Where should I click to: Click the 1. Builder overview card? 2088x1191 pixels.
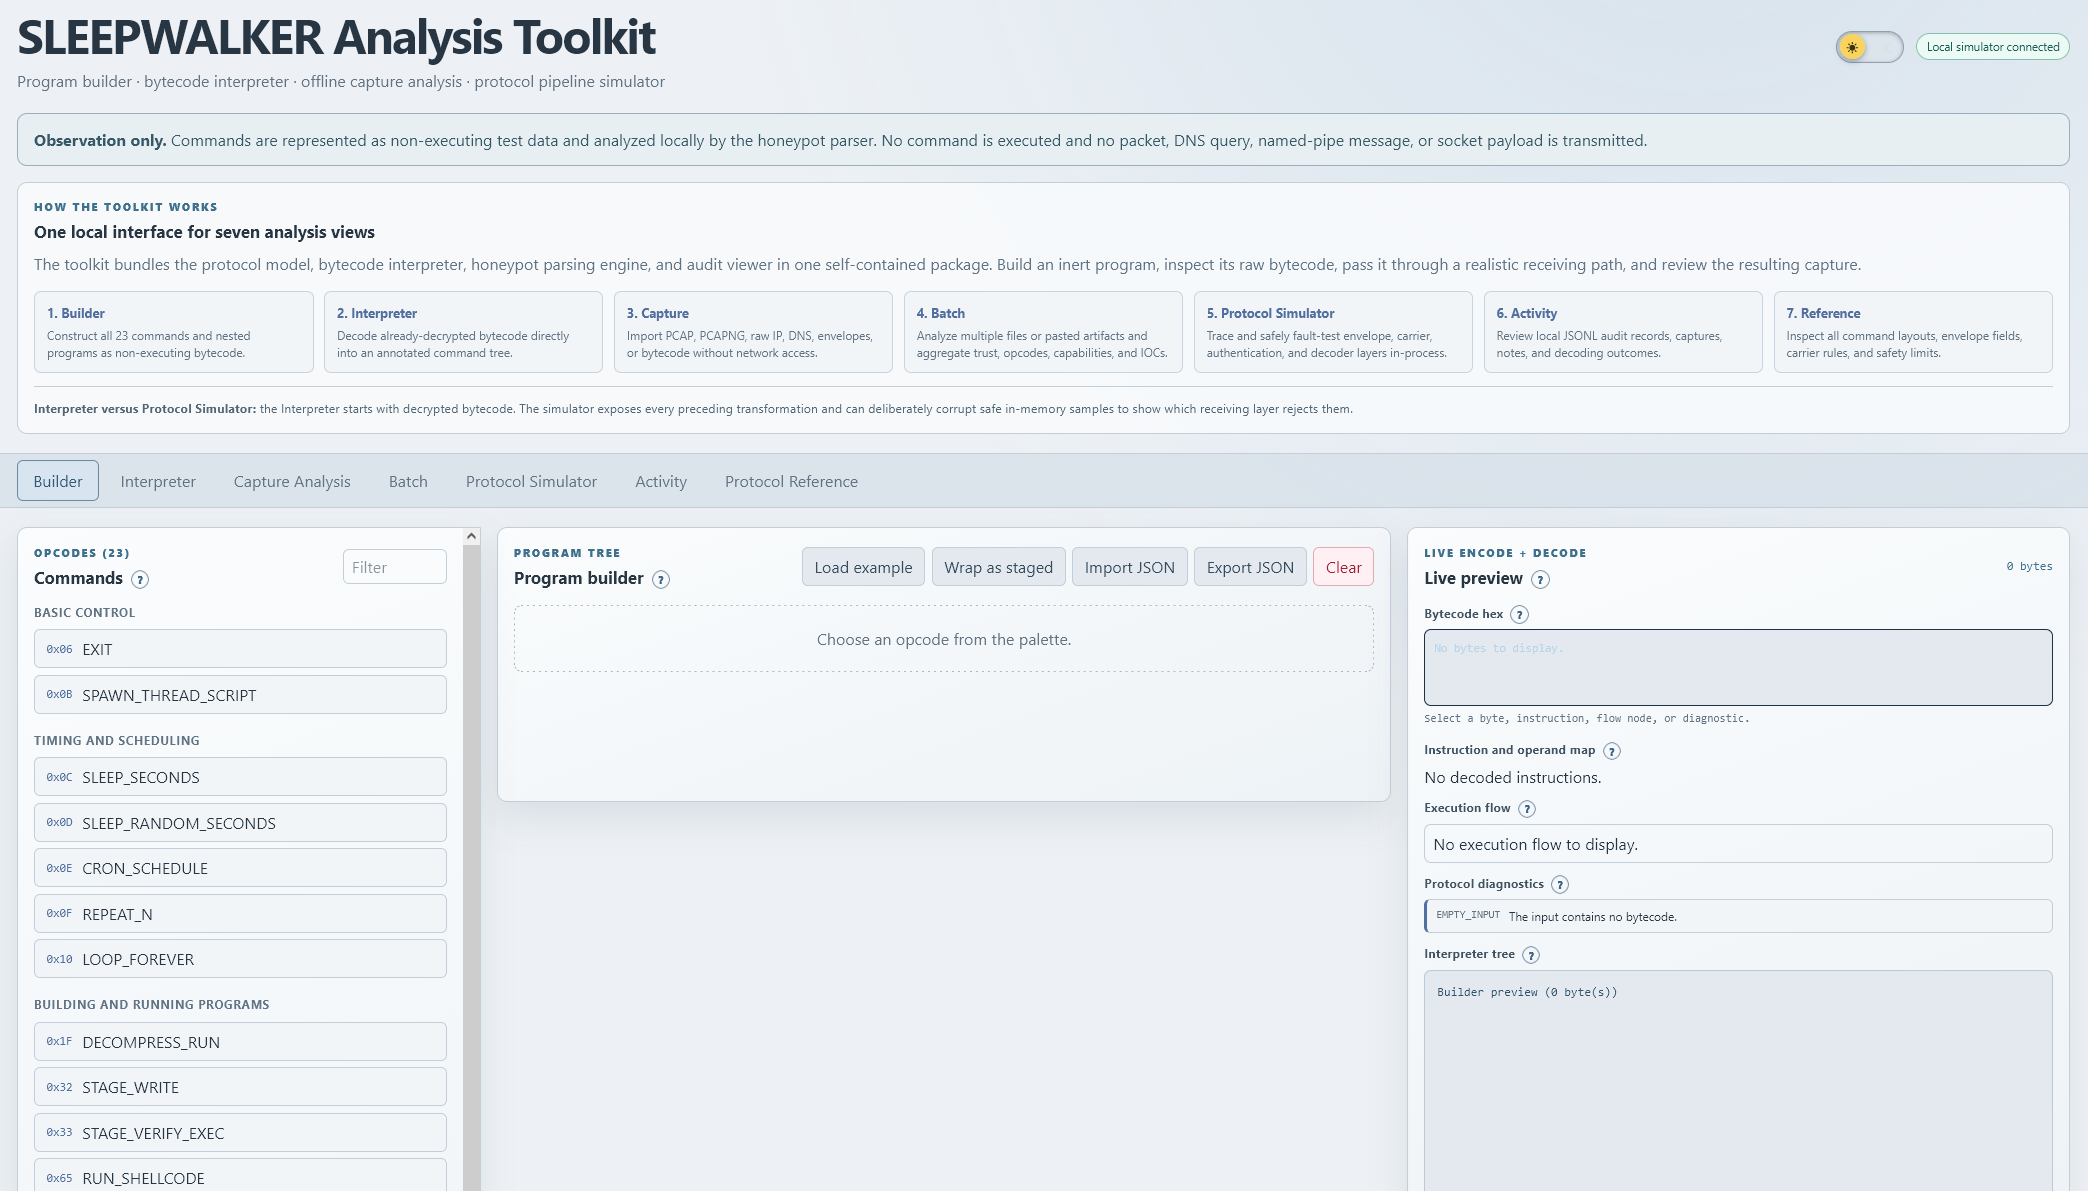click(174, 332)
